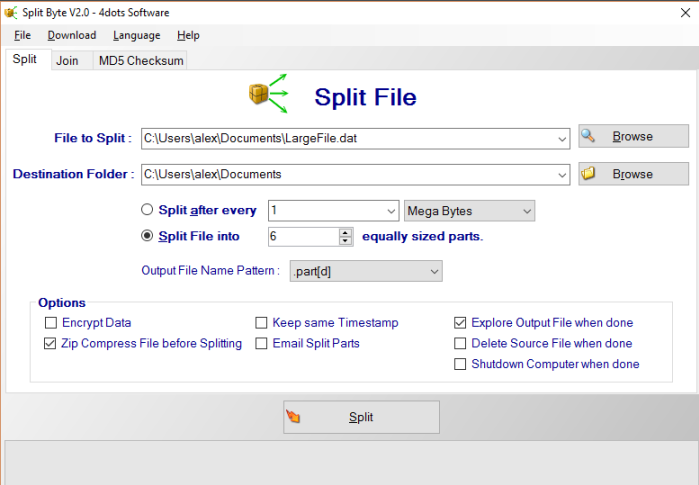Decrease number of parts with down spinner arrow

[x=345, y=241]
